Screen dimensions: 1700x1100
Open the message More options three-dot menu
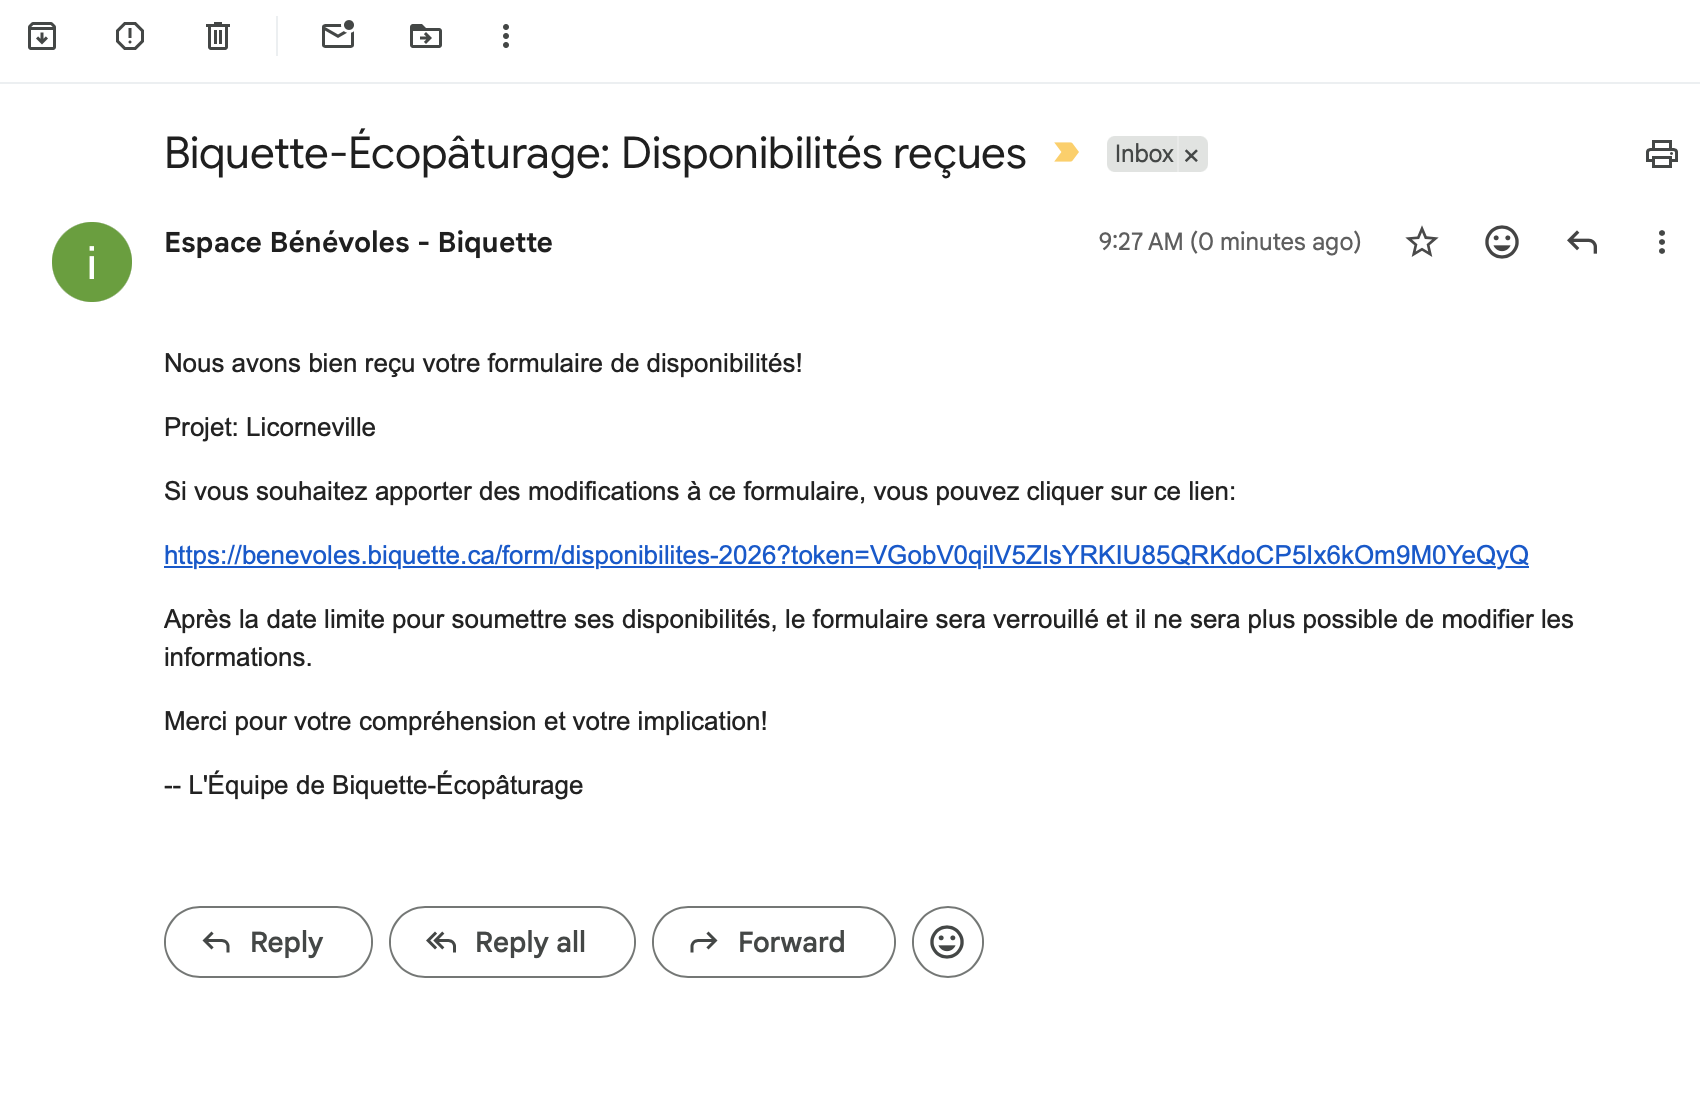pyautogui.click(x=1661, y=242)
